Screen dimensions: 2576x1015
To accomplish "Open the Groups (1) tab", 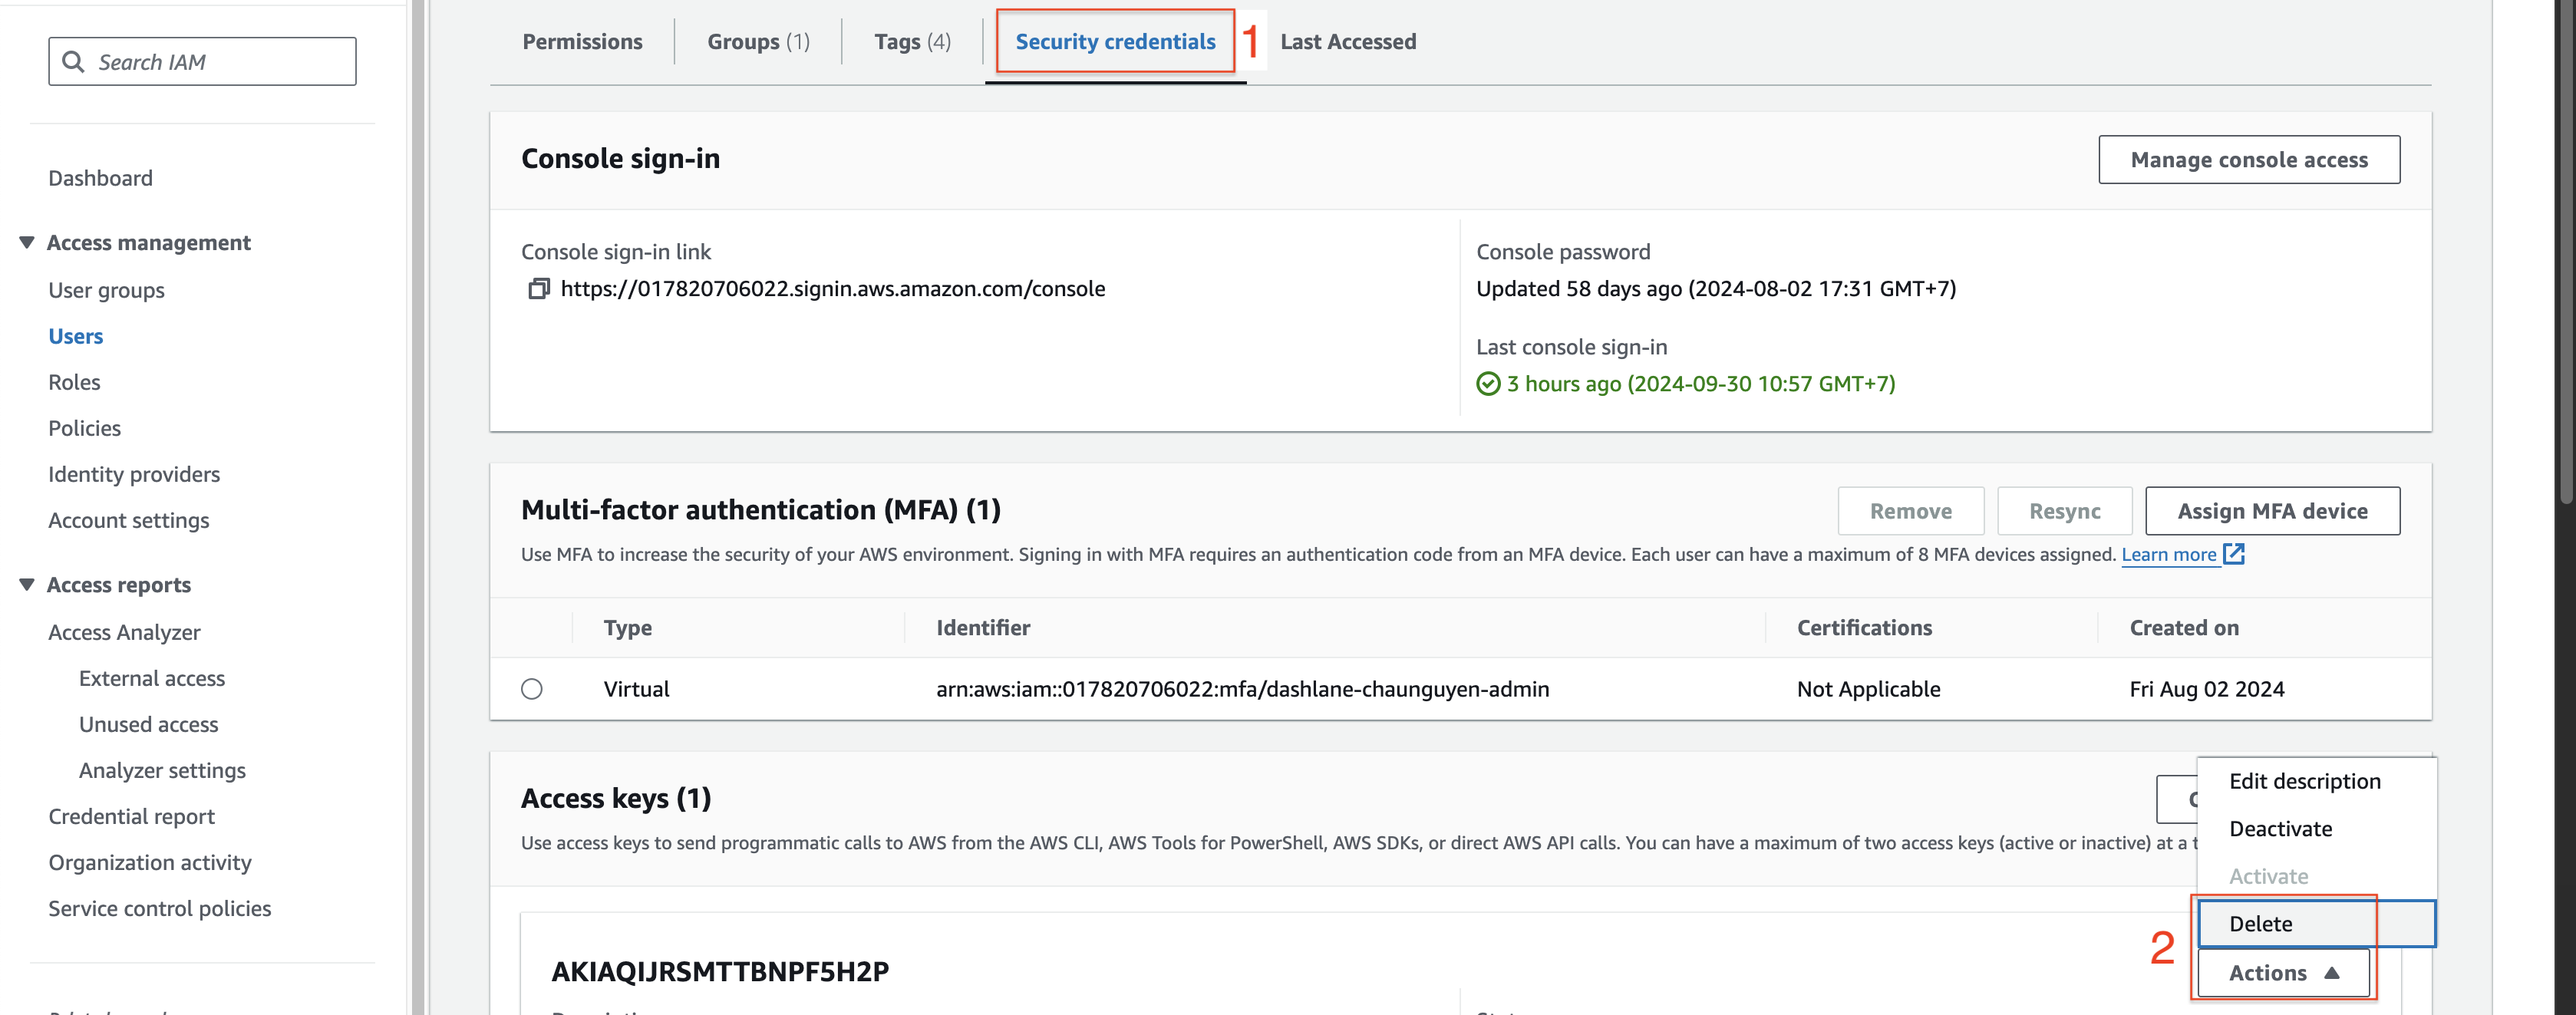I will [x=758, y=42].
